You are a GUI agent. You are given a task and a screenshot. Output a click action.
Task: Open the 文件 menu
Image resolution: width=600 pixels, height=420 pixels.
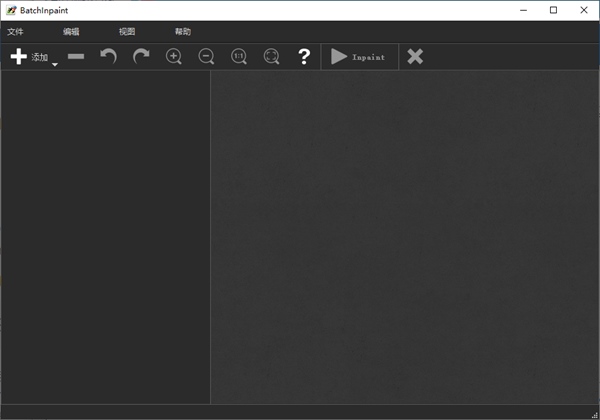click(15, 32)
